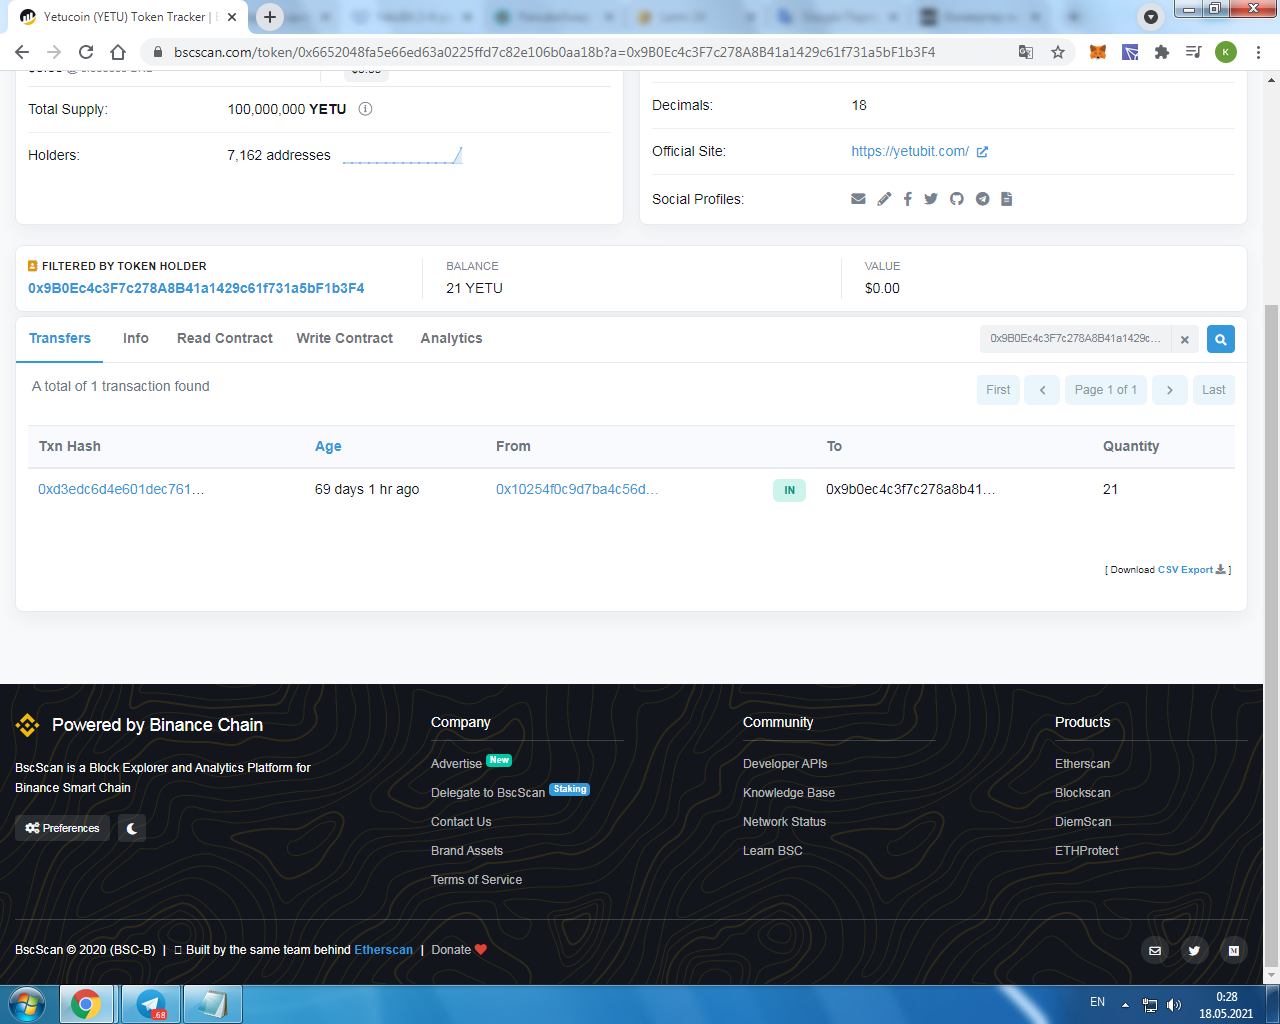The width and height of the screenshot is (1280, 1024).
Task: Open the GitHub social profile icon
Action: (957, 199)
